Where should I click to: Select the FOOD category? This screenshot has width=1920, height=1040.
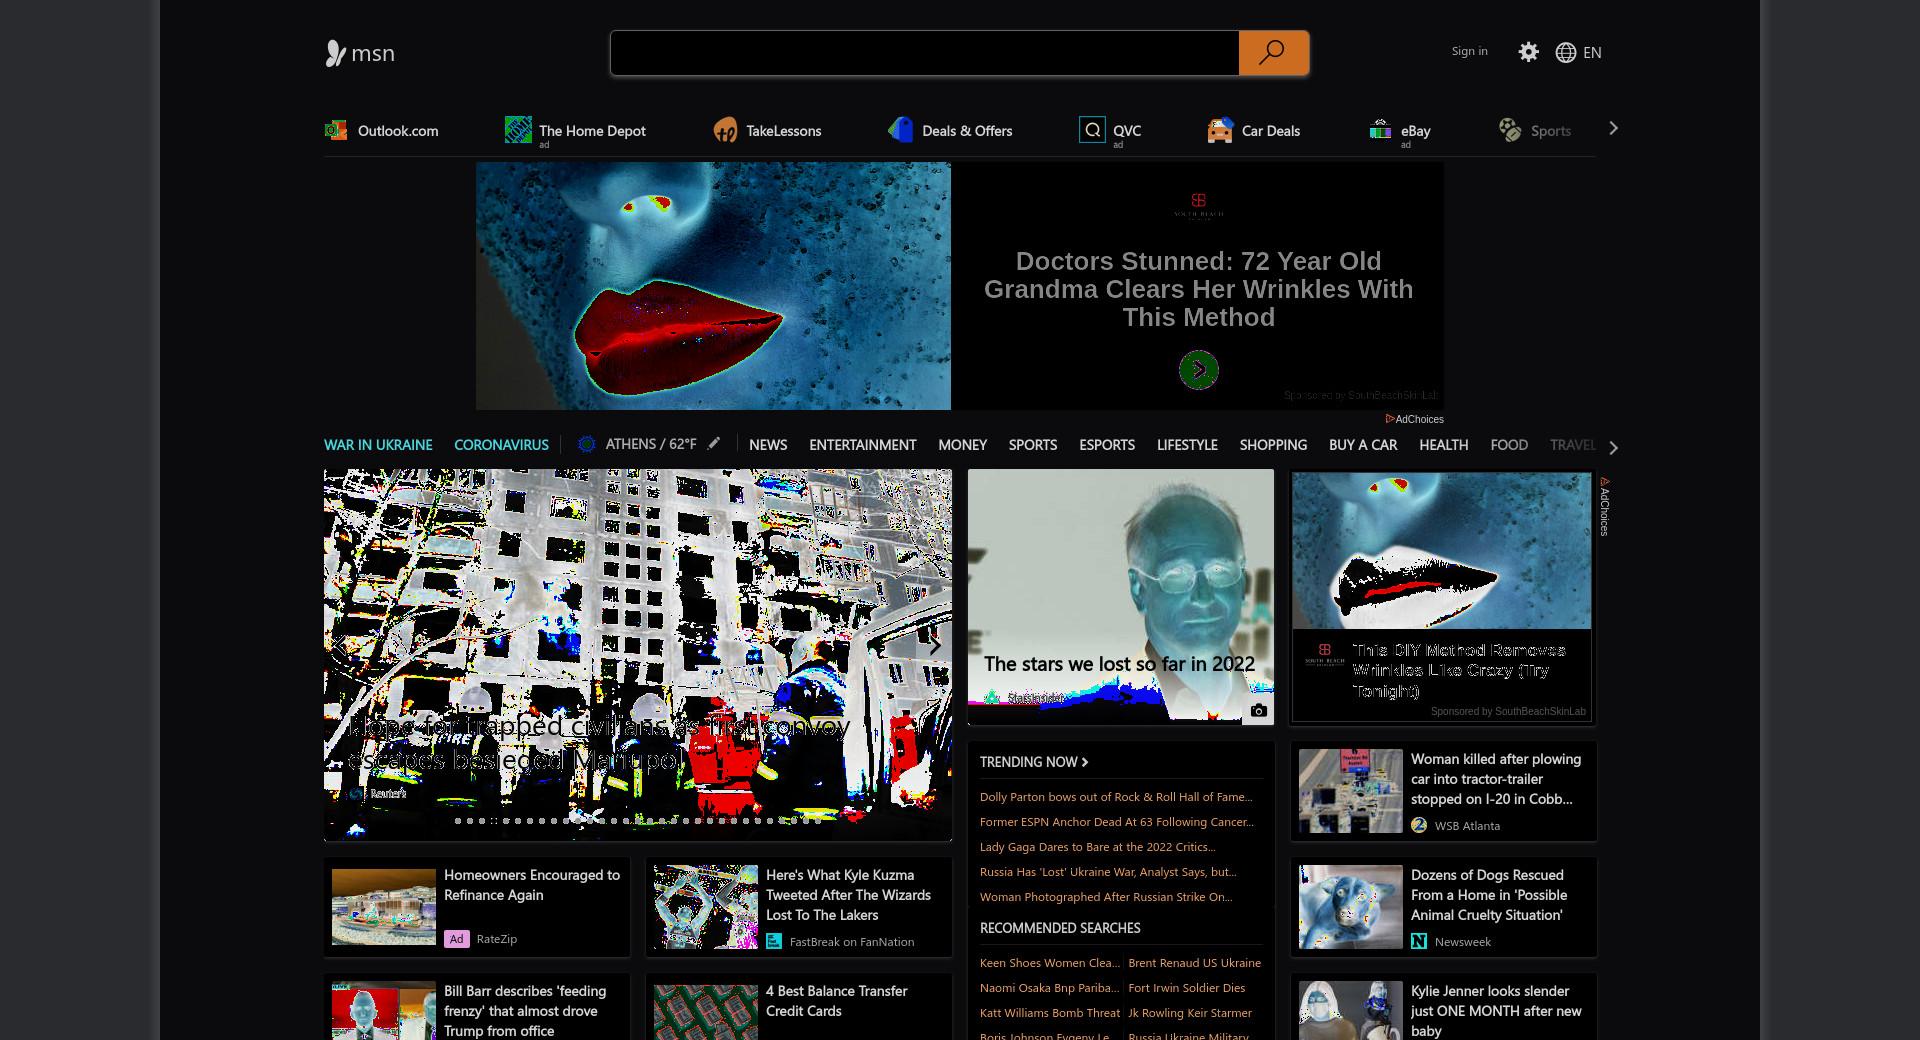(1509, 445)
